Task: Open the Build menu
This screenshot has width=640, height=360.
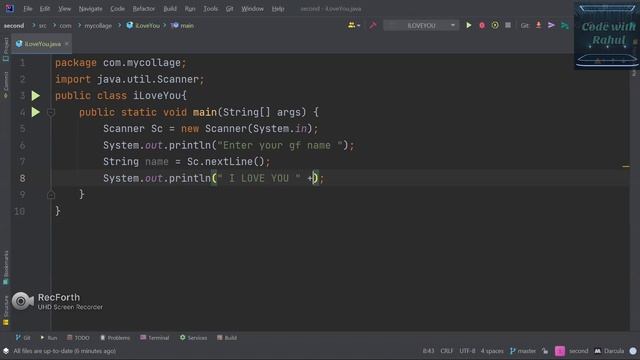Action: (x=170, y=9)
